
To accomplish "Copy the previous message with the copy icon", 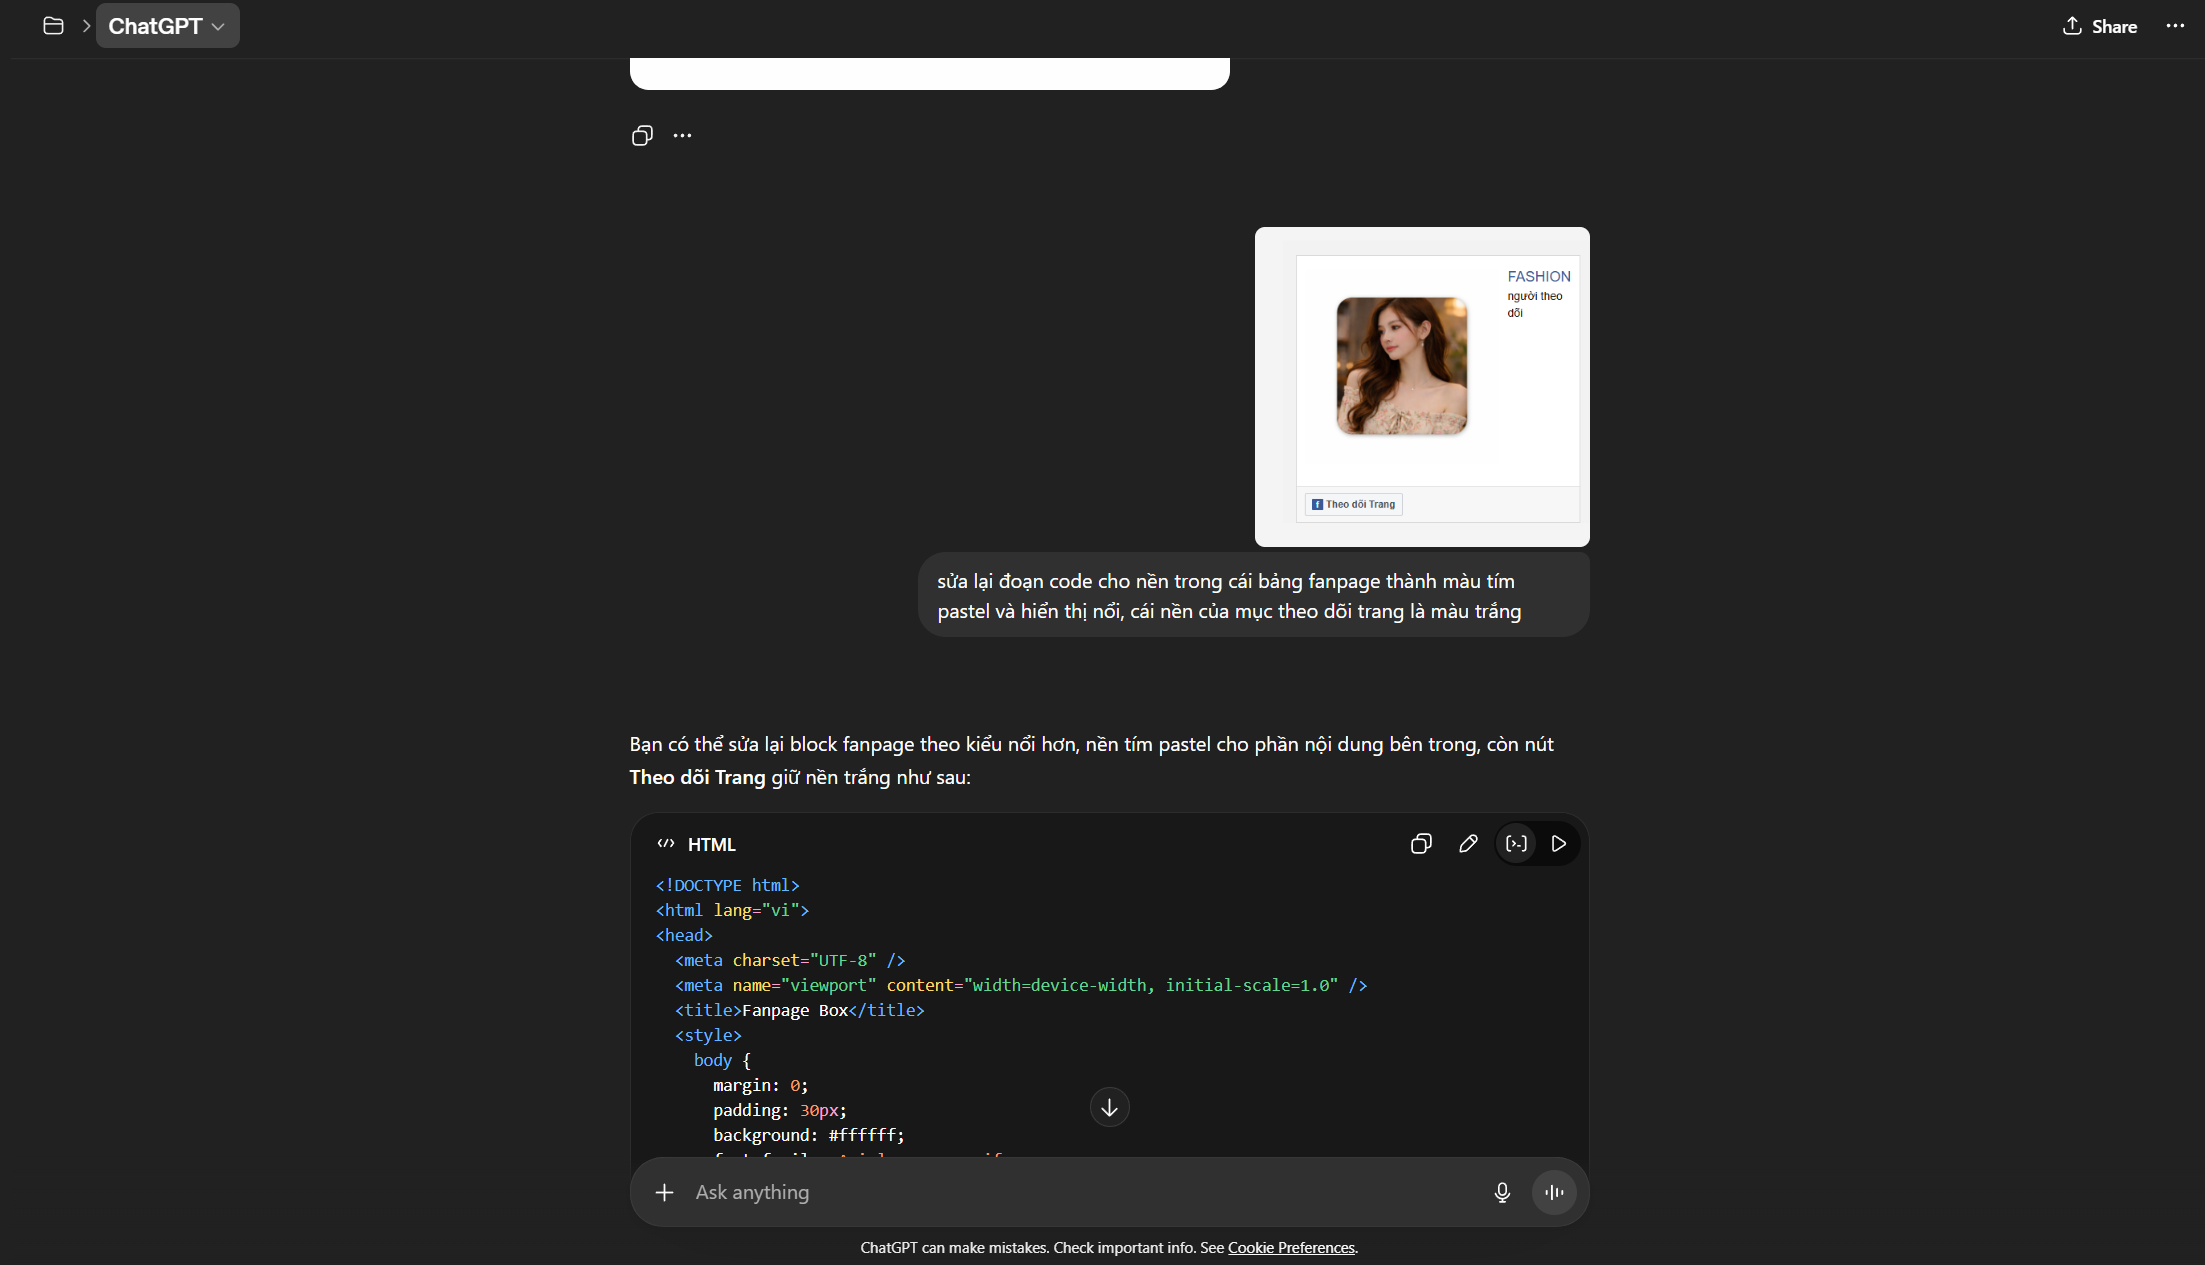I will pyautogui.click(x=642, y=135).
